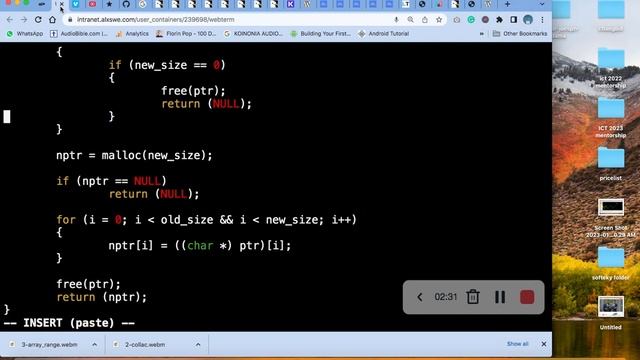Screen dimensions: 640x360
Task: Open the green Grammarly extension
Action: pos(471,20)
